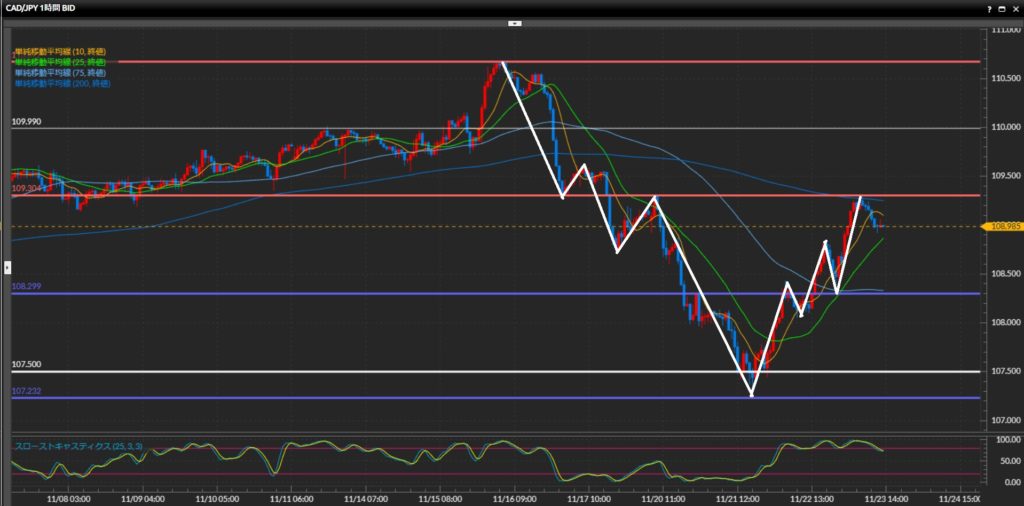Close the CAD/JPY chart window

click(x=1014, y=8)
